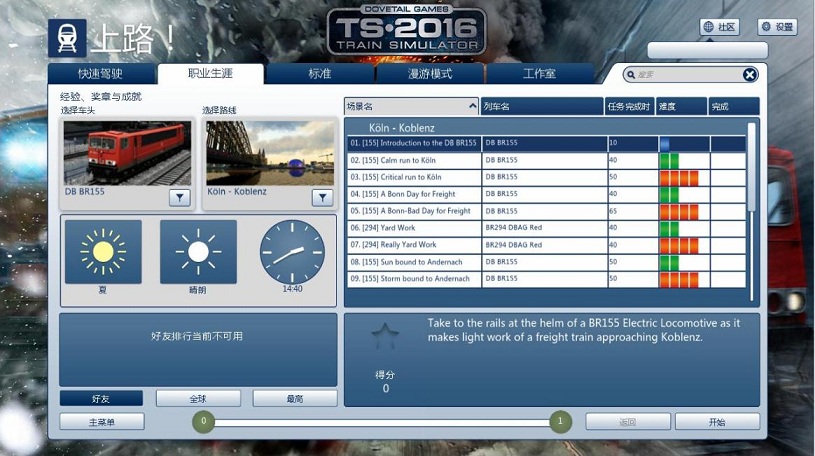
Task: Select scenario 09 Storm bound to Andernach
Action: (x=546, y=279)
